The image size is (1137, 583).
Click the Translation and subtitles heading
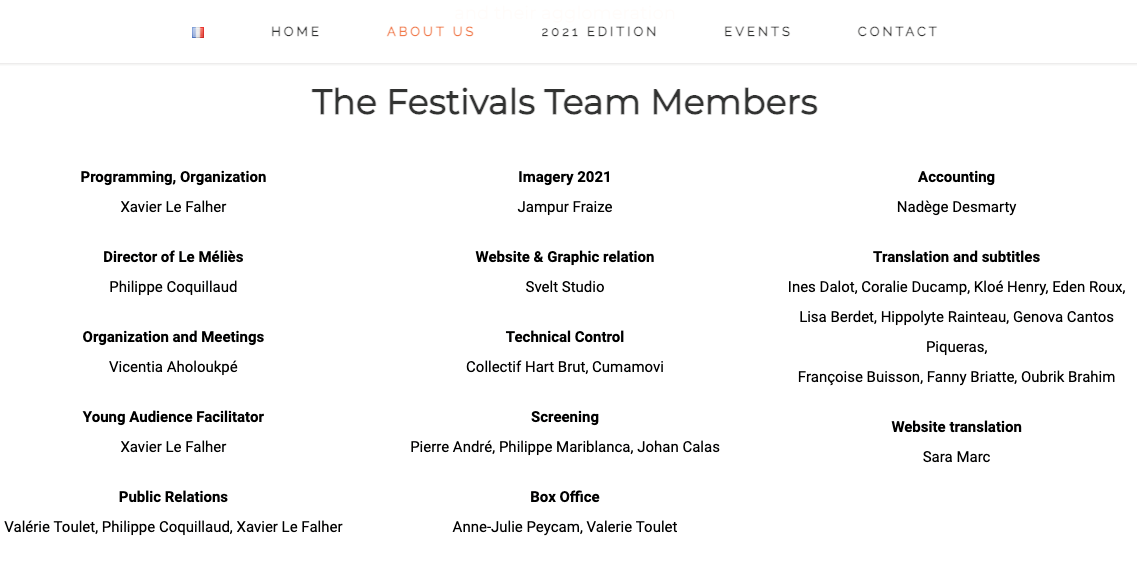pyautogui.click(x=956, y=257)
